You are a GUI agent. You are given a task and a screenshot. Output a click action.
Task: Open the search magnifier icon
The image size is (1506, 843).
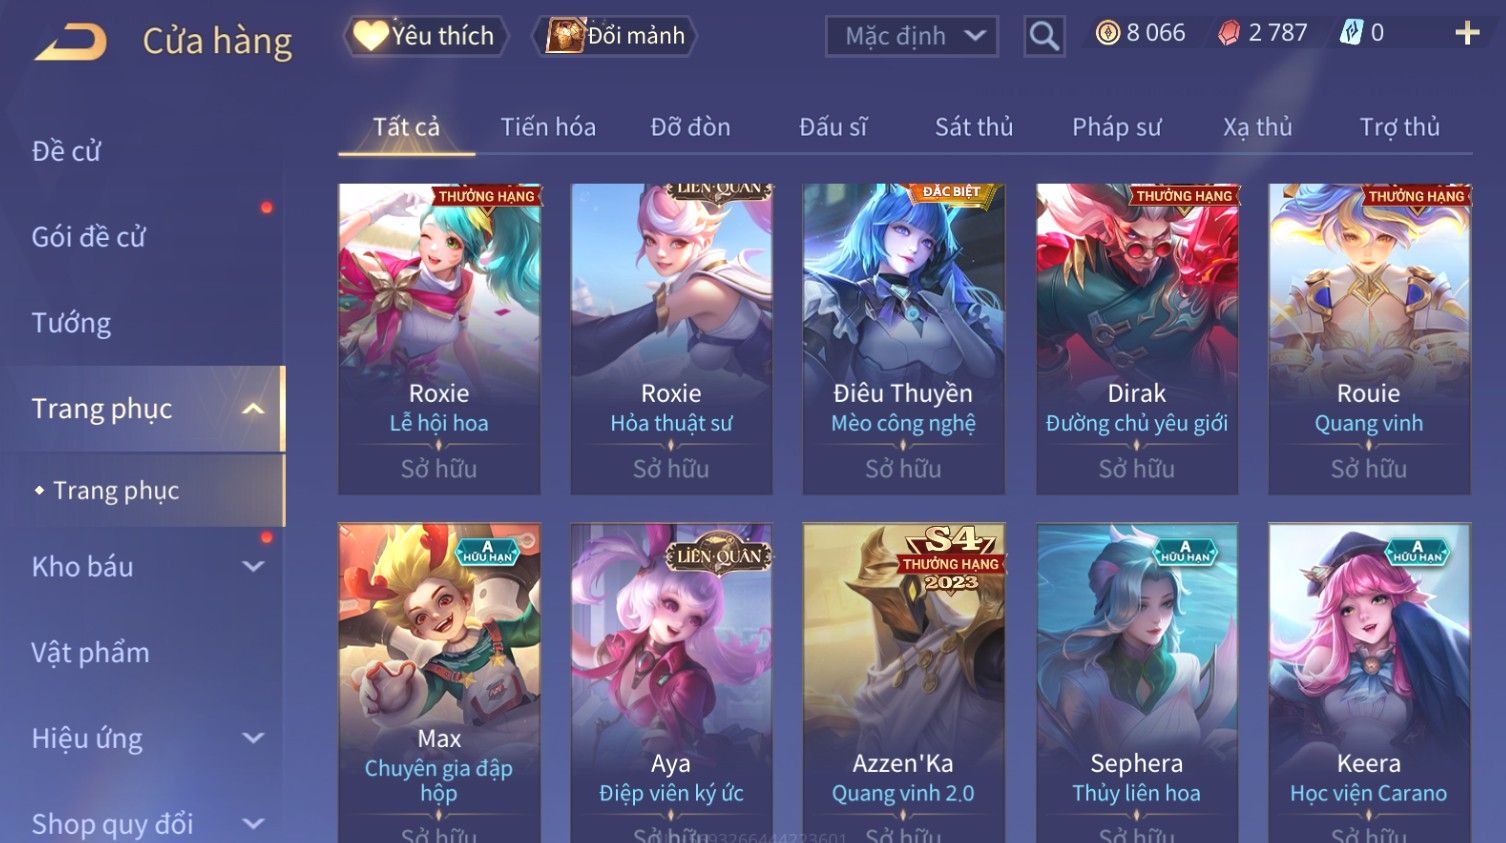coord(1044,36)
